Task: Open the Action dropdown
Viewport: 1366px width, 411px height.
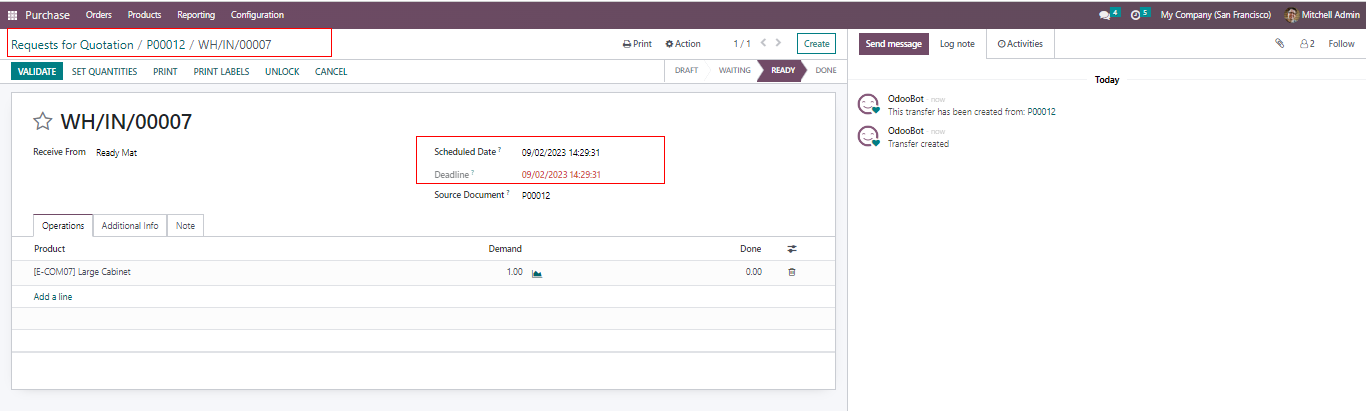Action: tap(683, 44)
